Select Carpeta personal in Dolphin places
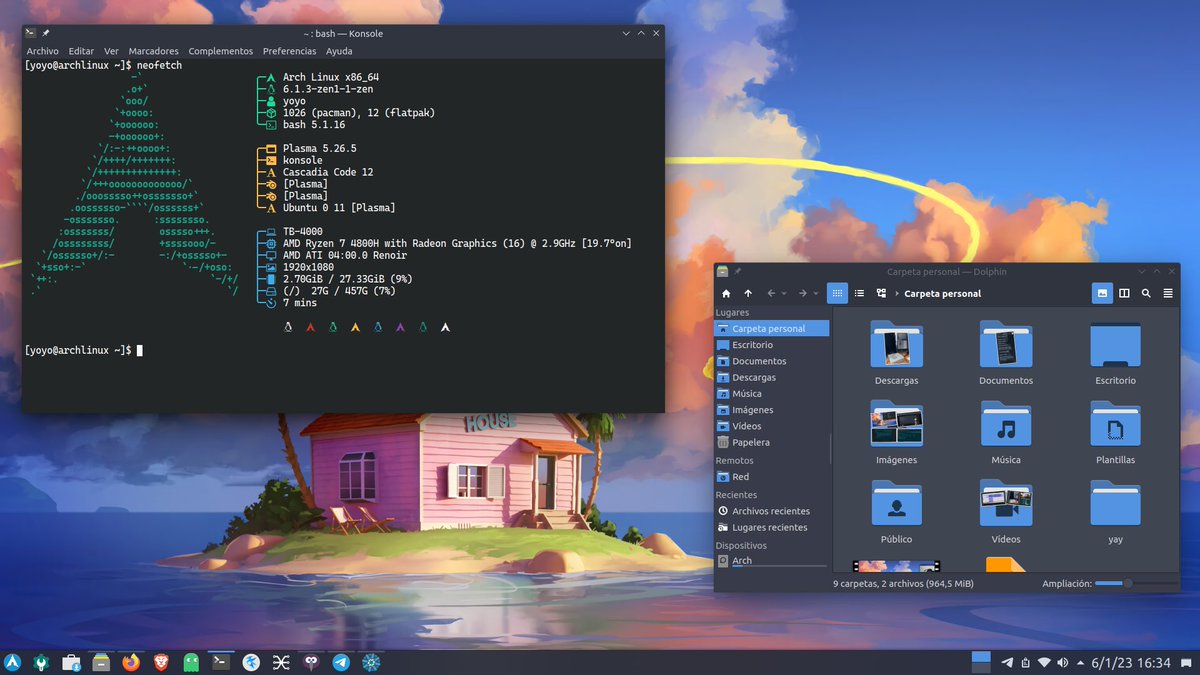The height and width of the screenshot is (675, 1200). coord(772,328)
